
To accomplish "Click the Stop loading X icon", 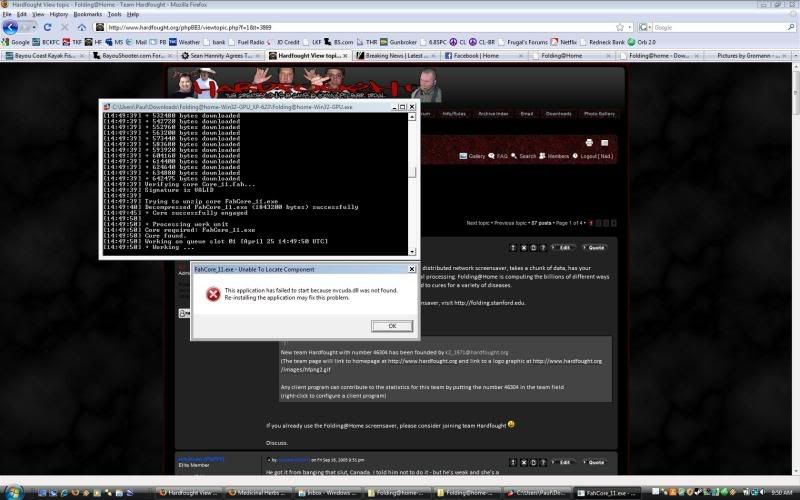I will coord(65,27).
